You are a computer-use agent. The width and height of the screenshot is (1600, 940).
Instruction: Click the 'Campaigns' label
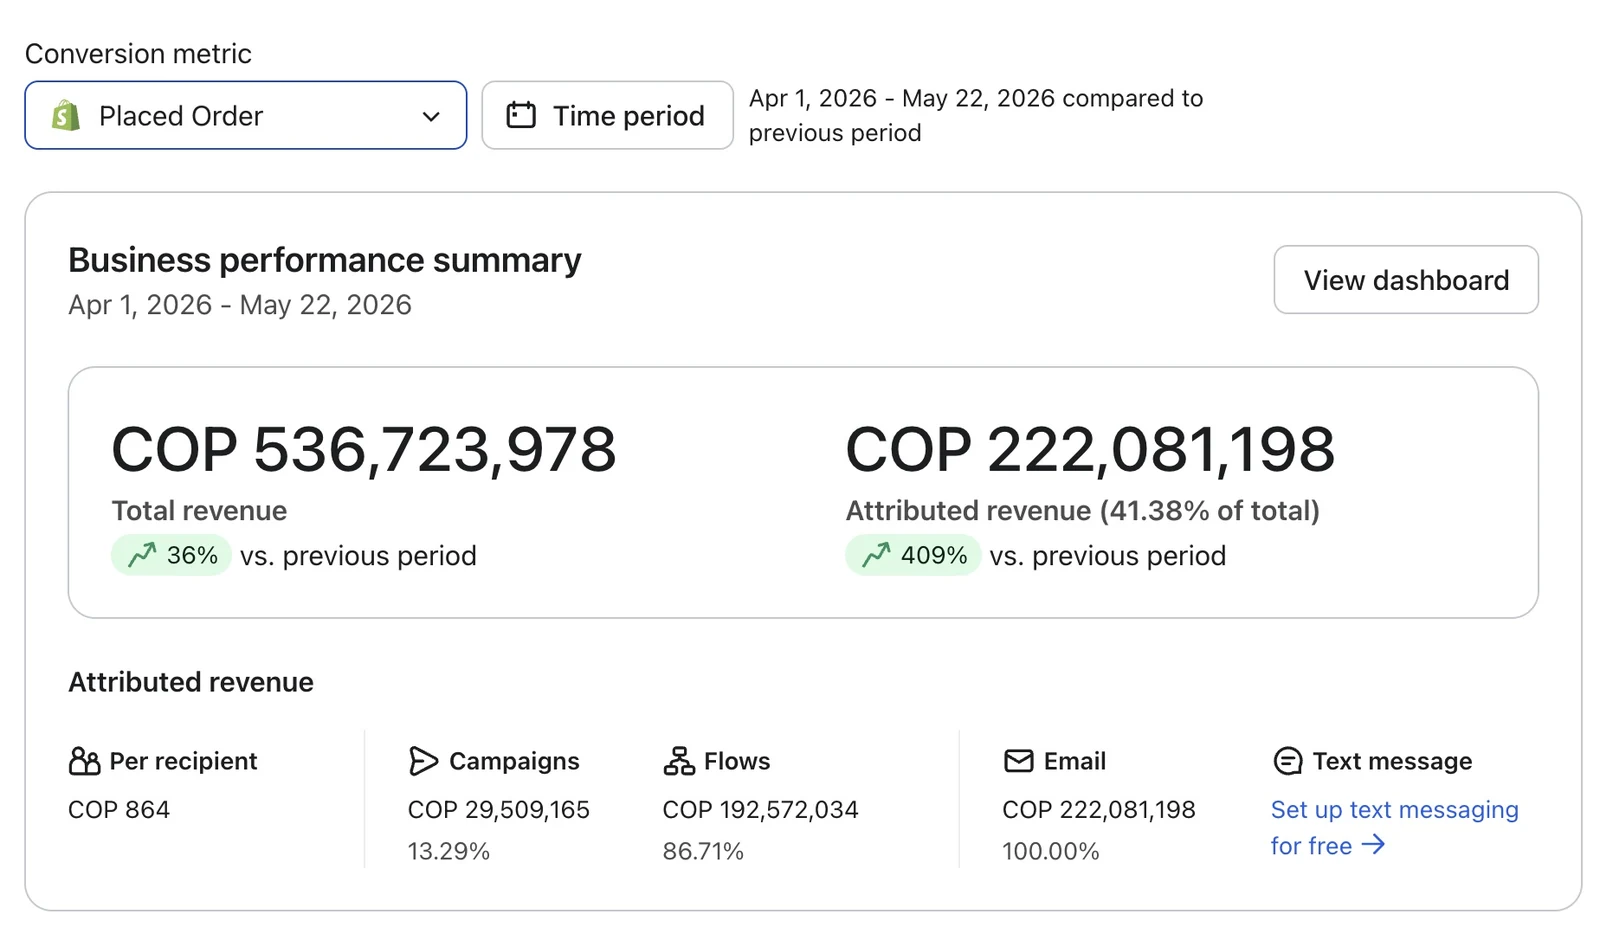[514, 762]
